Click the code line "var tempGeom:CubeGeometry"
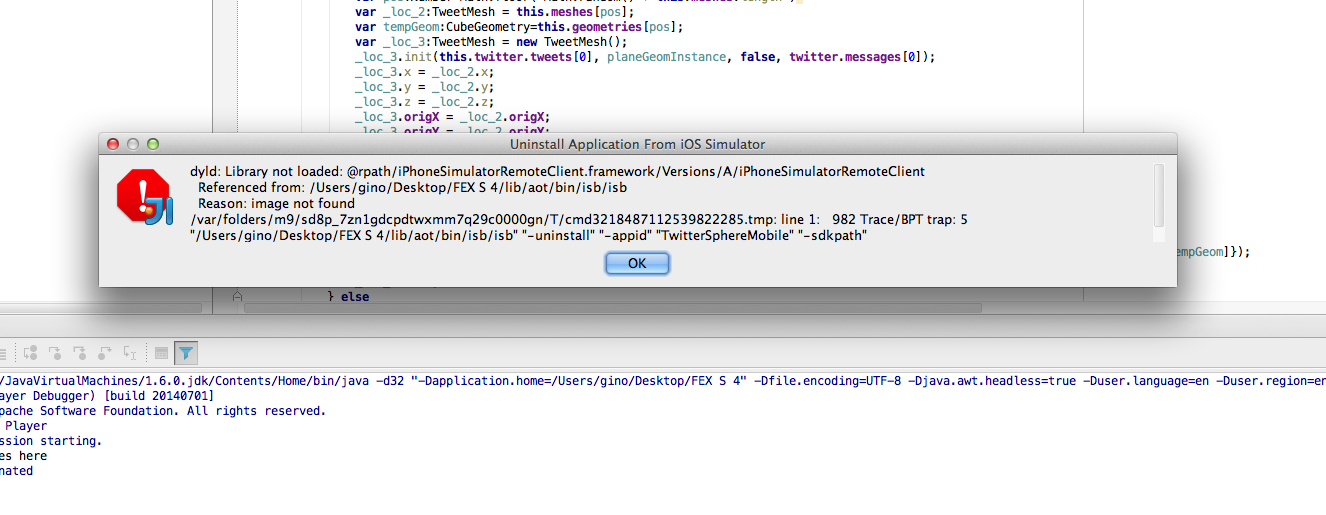The height and width of the screenshot is (515, 1326). click(519, 26)
